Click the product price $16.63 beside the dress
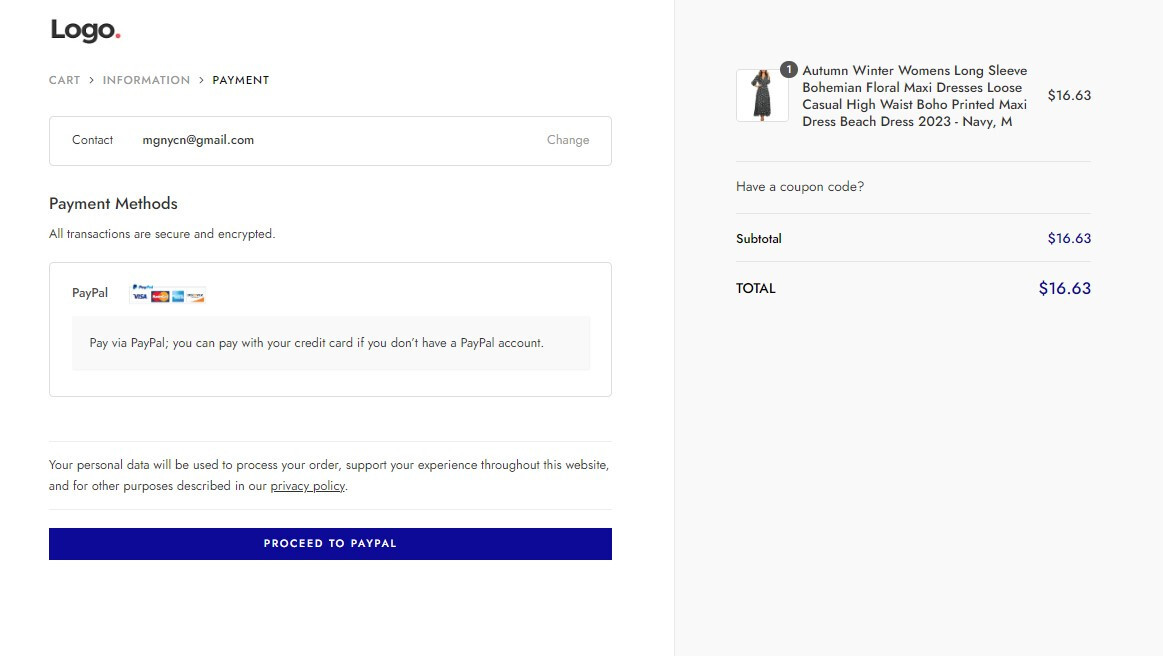 pyautogui.click(x=1069, y=95)
